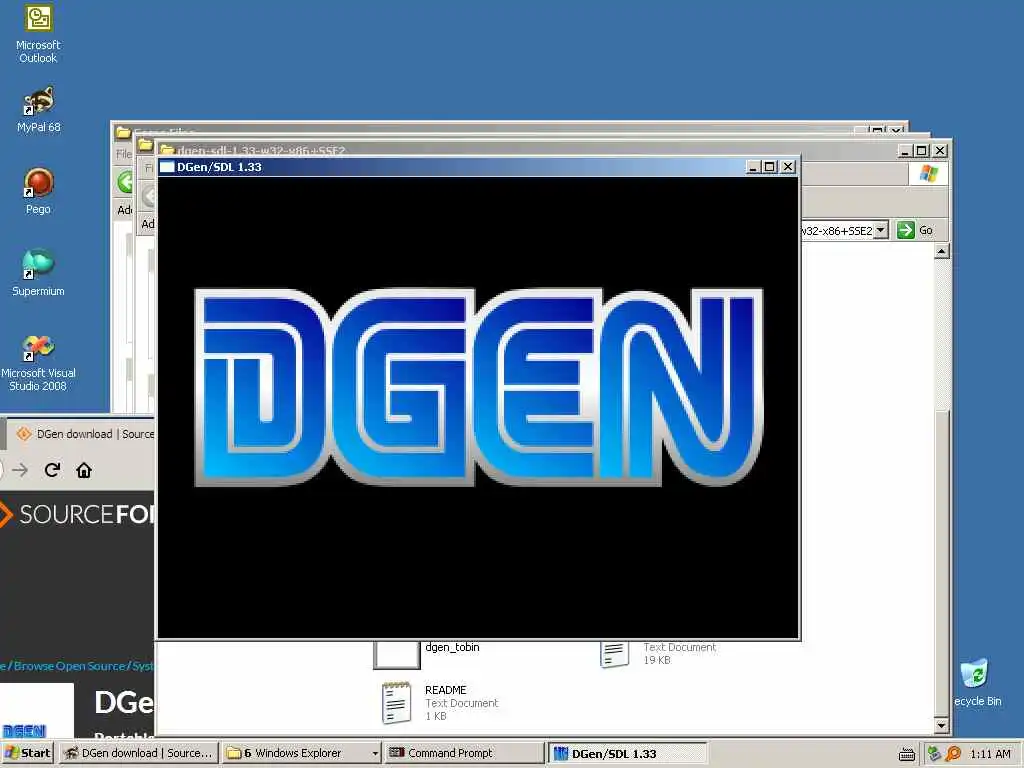Screen dimensions: 1024x768
Task: Click the Go button in Explorer
Action: click(916, 230)
